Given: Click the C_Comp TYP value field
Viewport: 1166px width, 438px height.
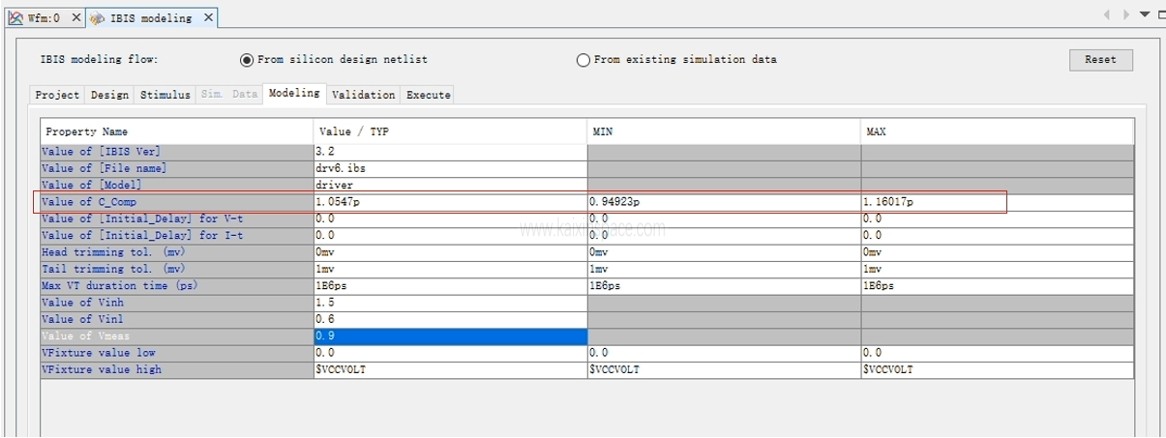Looking at the screenshot, I should [449, 202].
